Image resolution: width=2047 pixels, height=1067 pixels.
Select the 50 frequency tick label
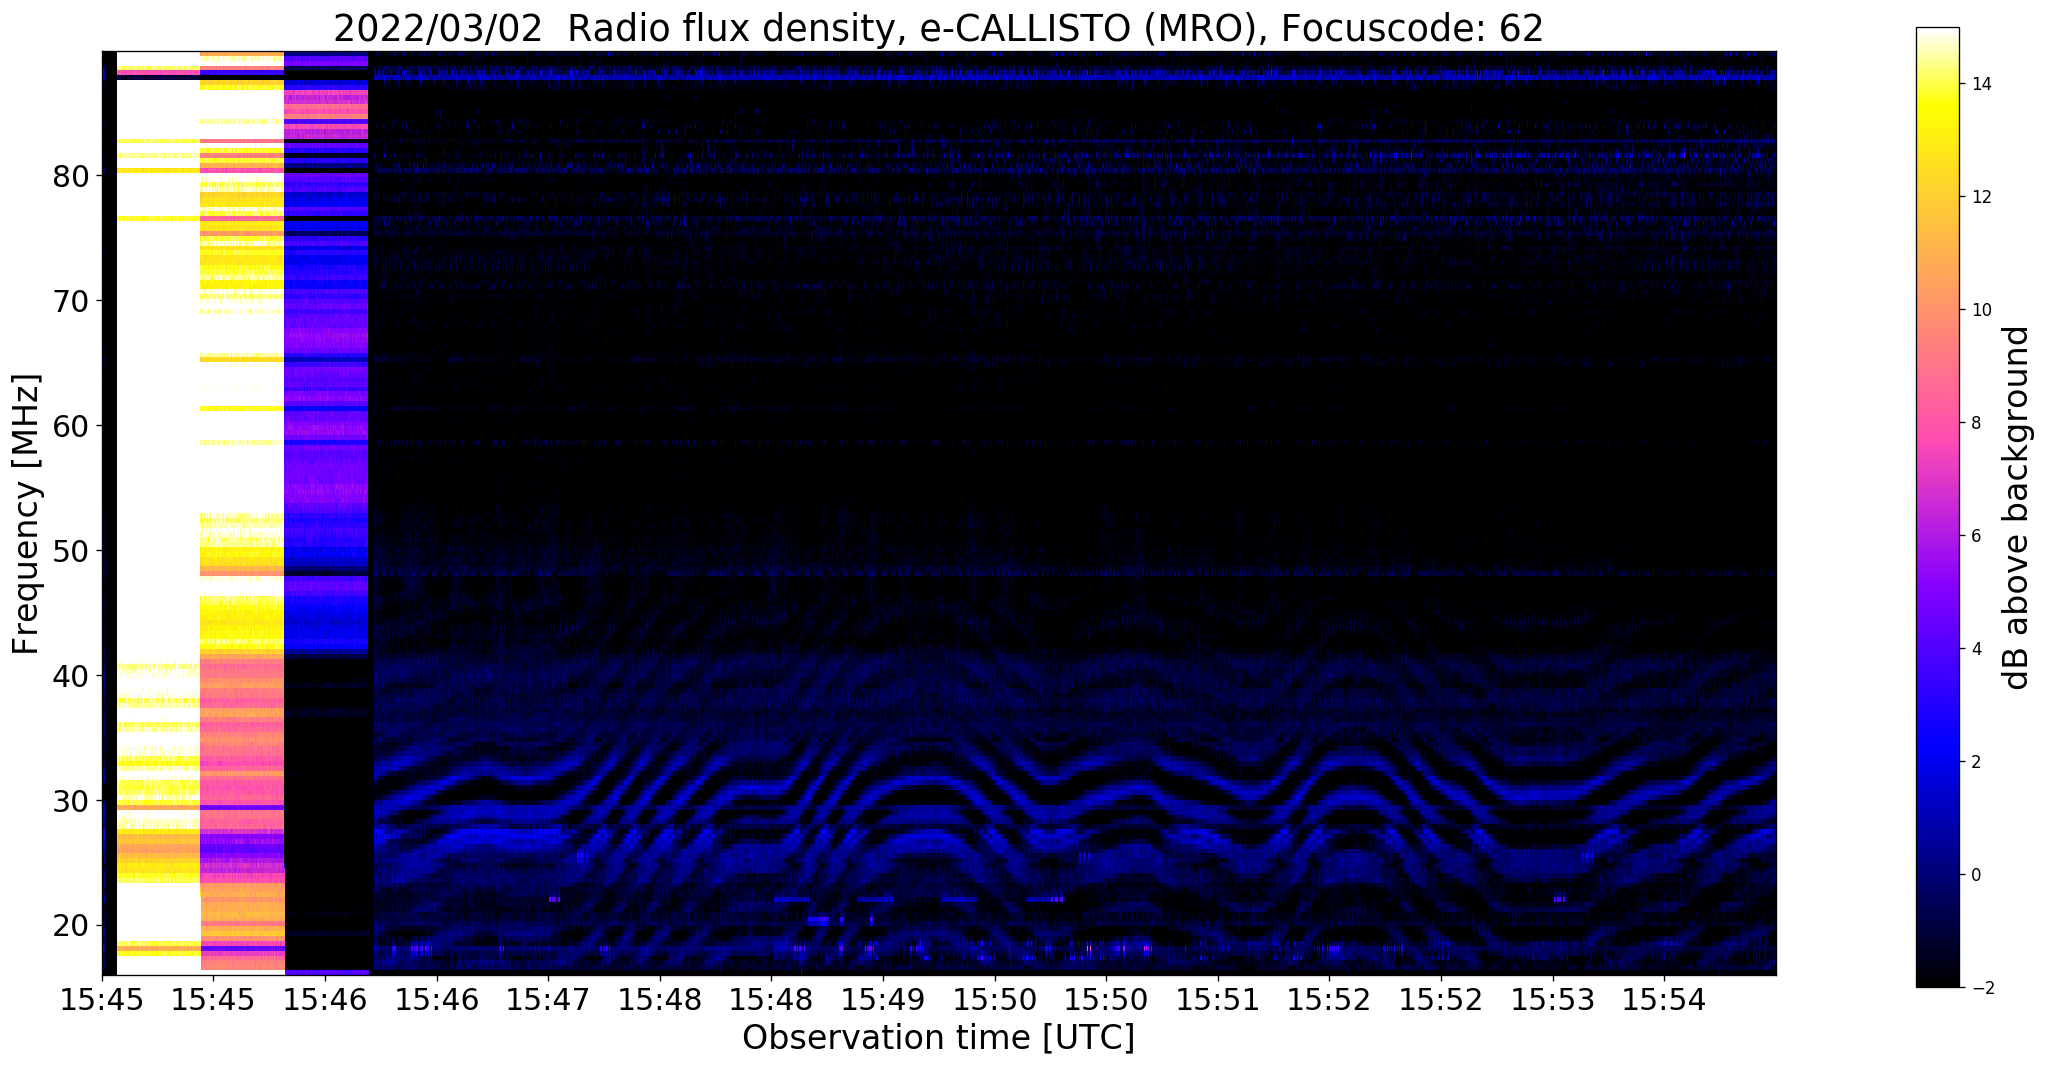coord(71,552)
